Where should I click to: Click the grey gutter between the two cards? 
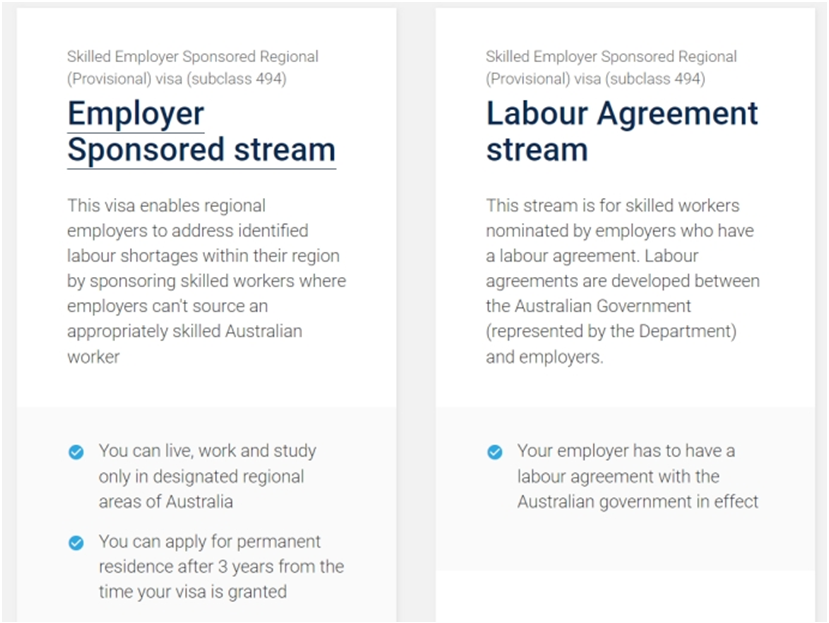[x=416, y=300]
